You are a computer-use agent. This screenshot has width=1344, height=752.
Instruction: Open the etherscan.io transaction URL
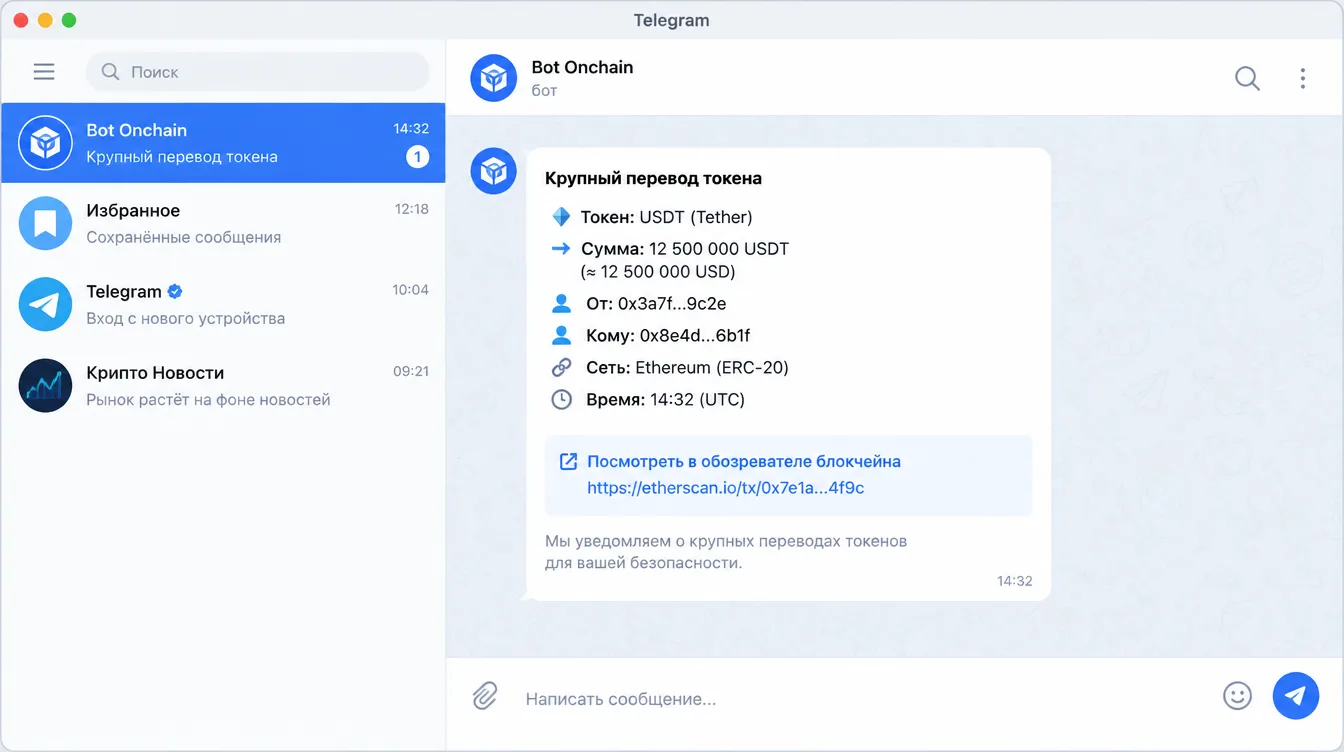point(726,488)
